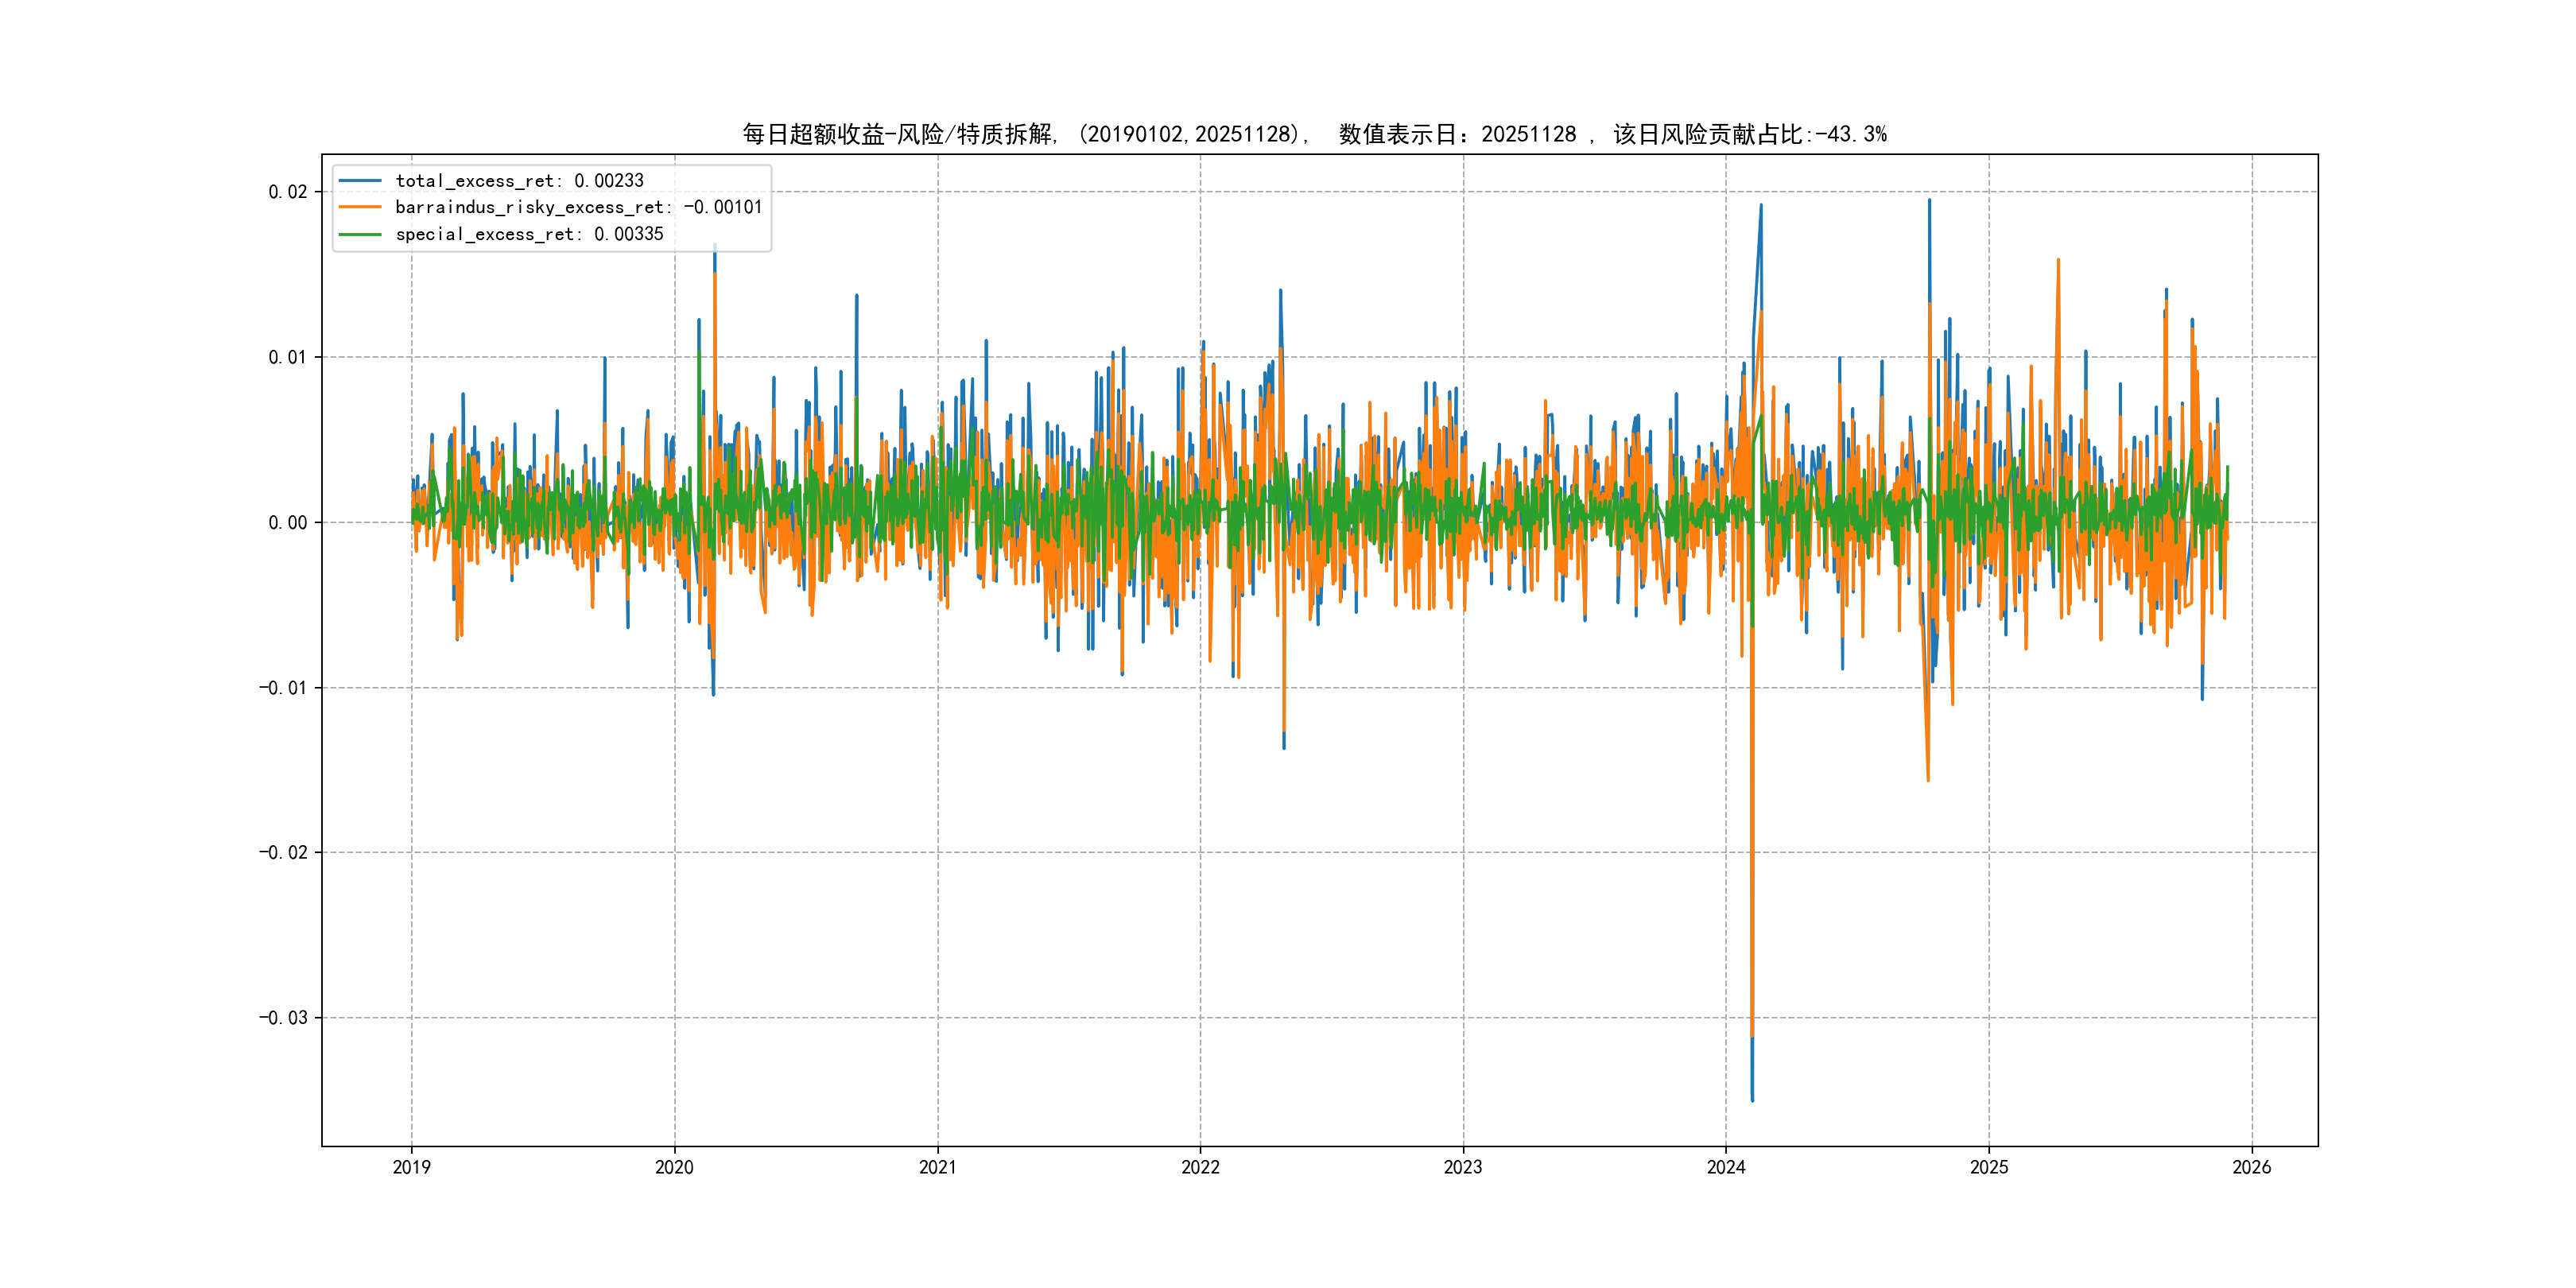Click the 0.01 y-axis tick label
This screenshot has height=1288, width=2576.
point(287,357)
